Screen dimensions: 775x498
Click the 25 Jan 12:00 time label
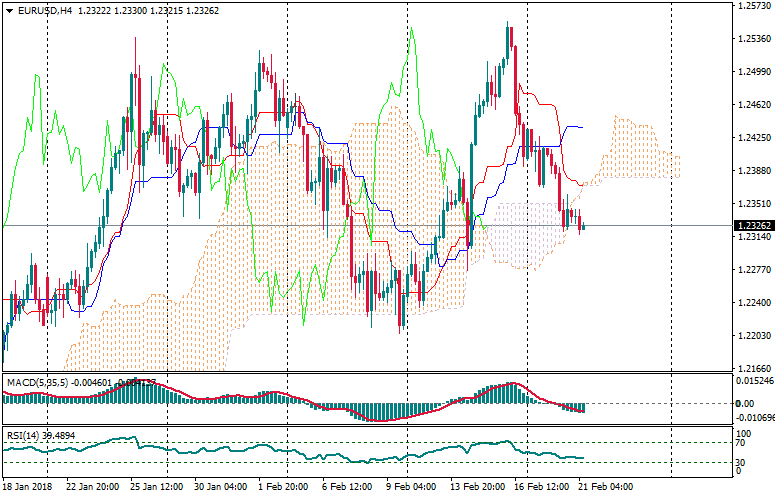point(158,486)
